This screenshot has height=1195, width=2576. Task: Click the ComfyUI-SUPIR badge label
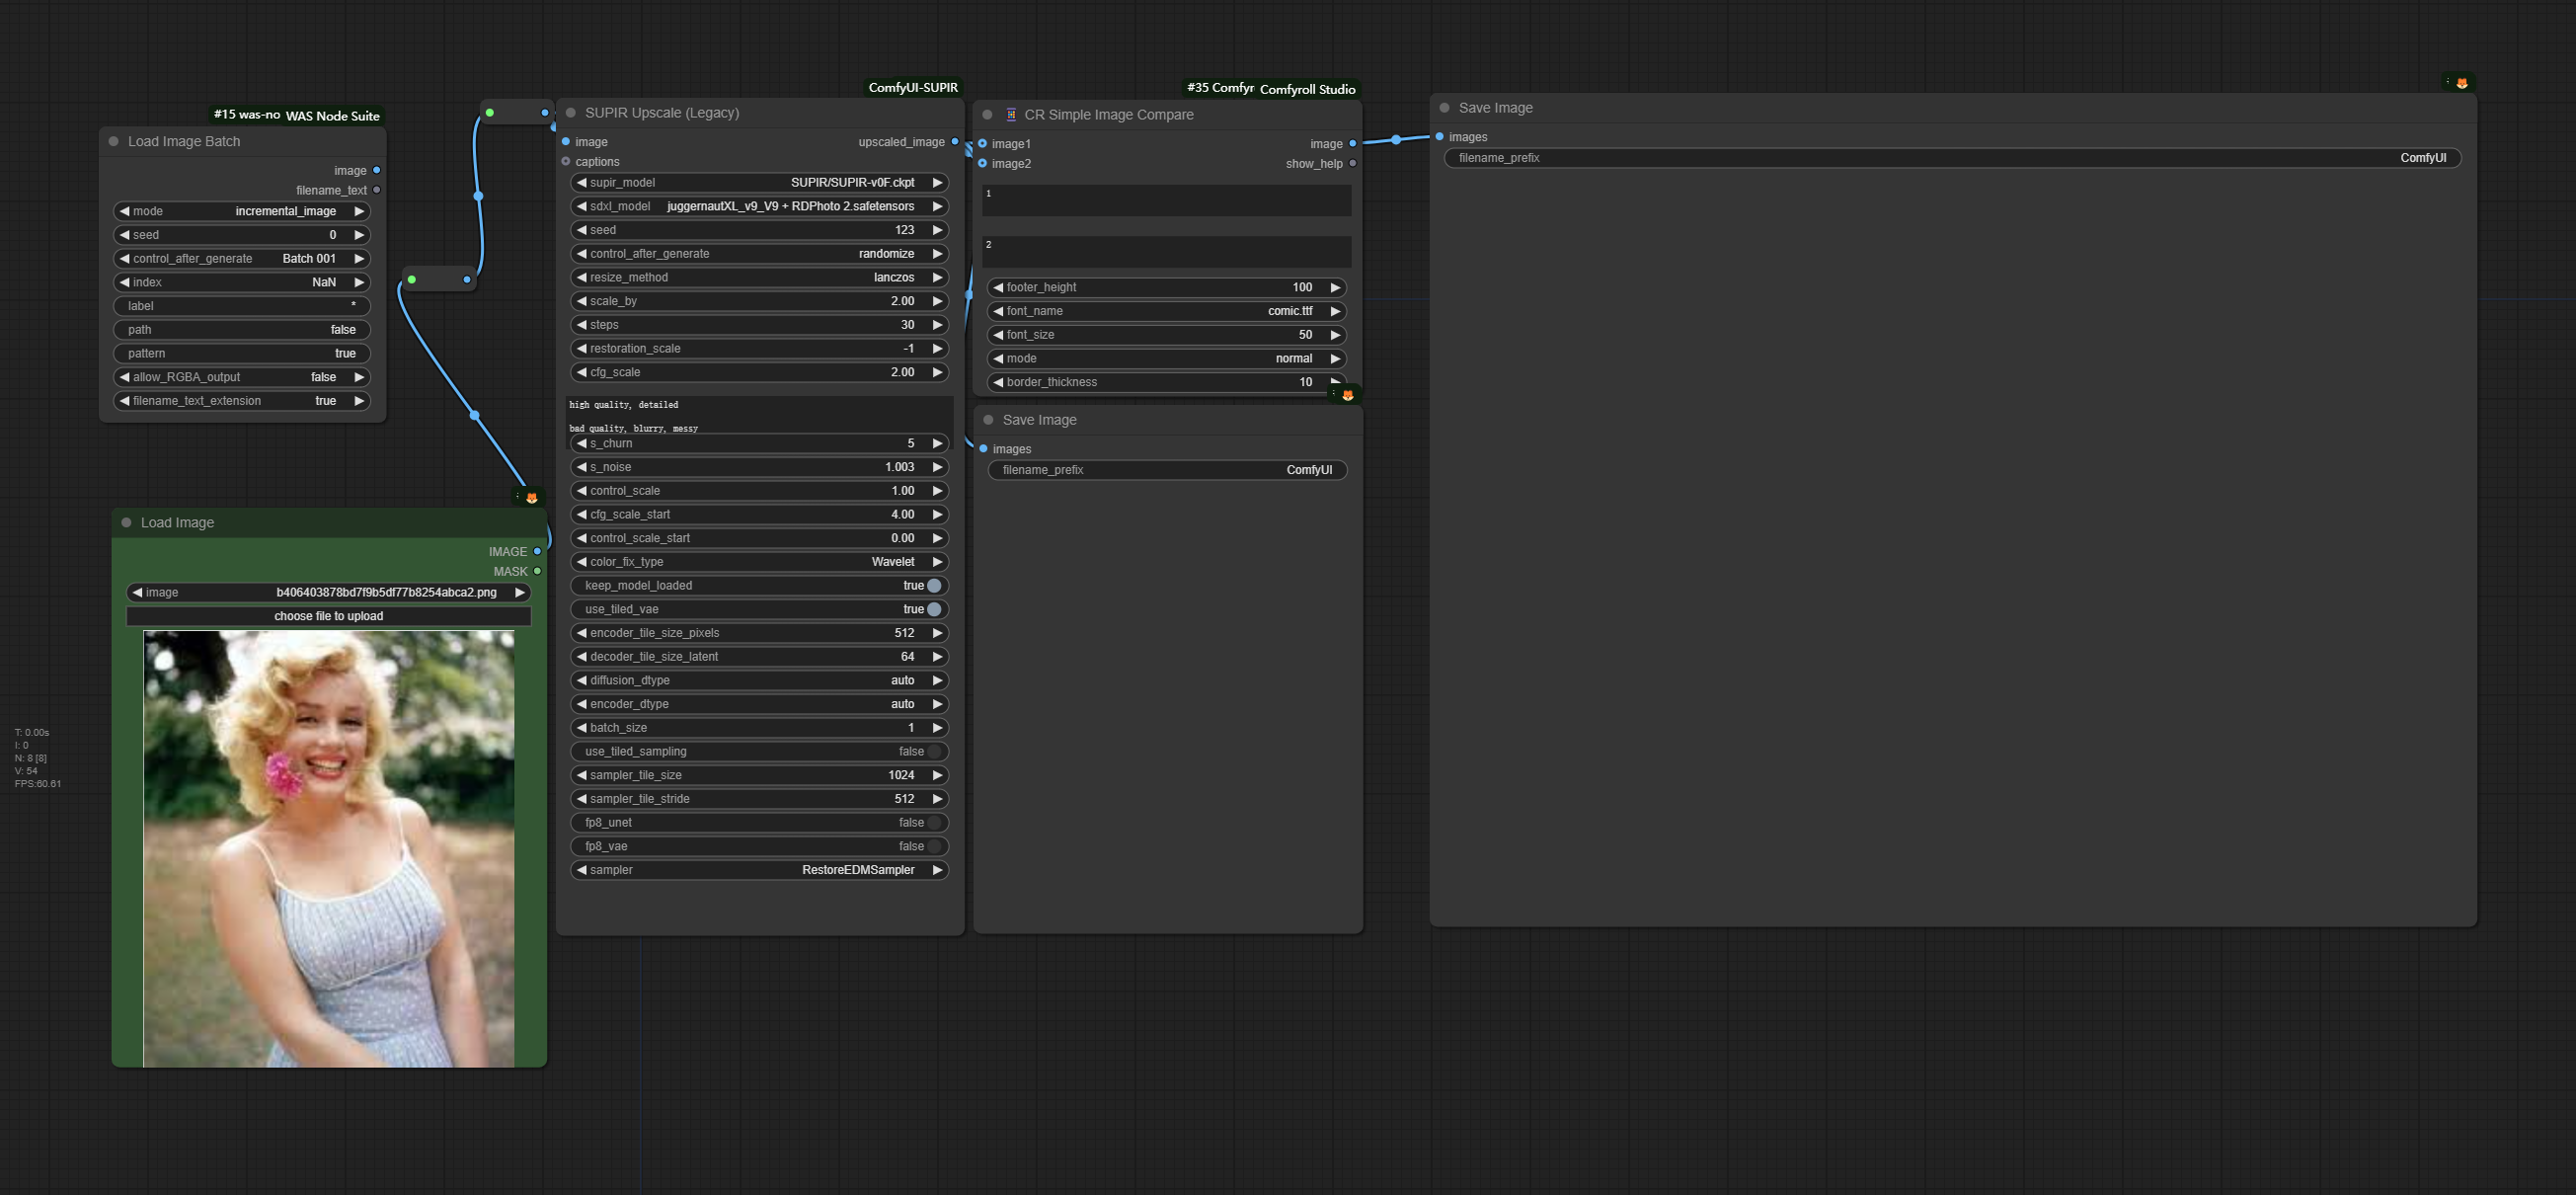coord(912,88)
